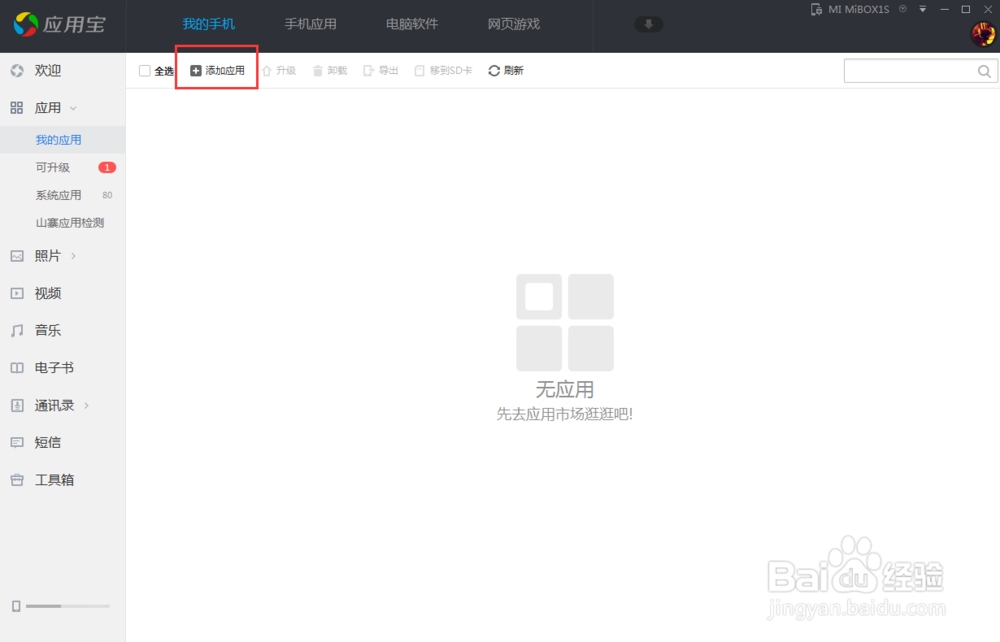
Task: Open the 我的手机 tab
Action: tap(209, 24)
